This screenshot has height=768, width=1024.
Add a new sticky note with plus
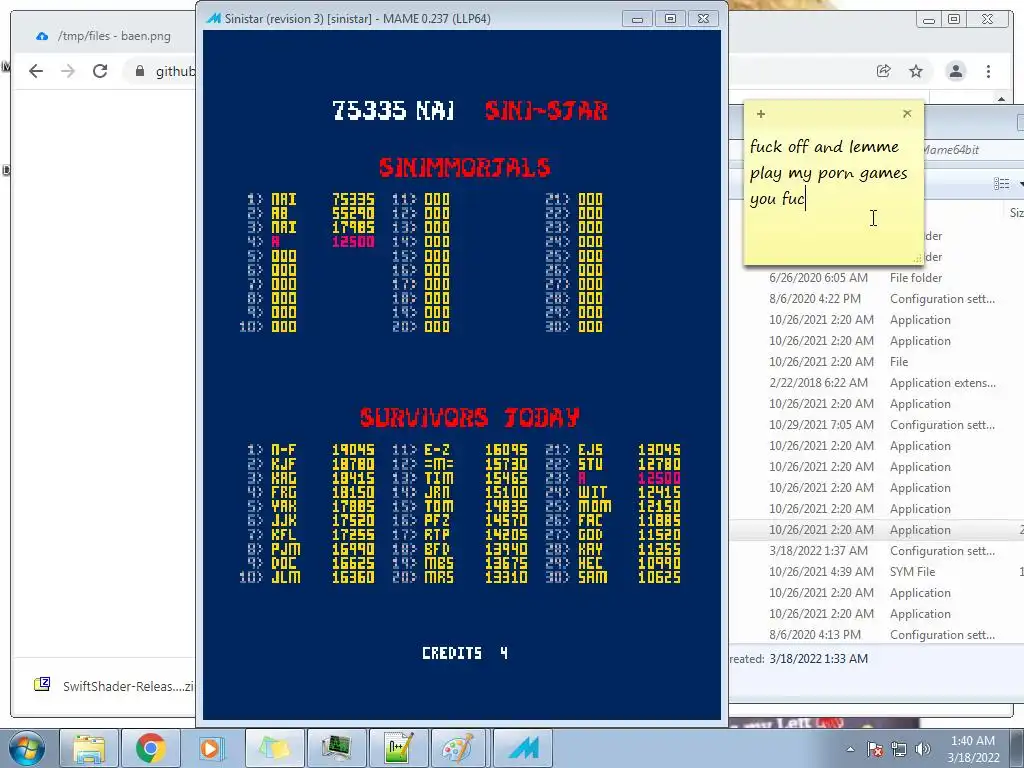pyautogui.click(x=761, y=114)
